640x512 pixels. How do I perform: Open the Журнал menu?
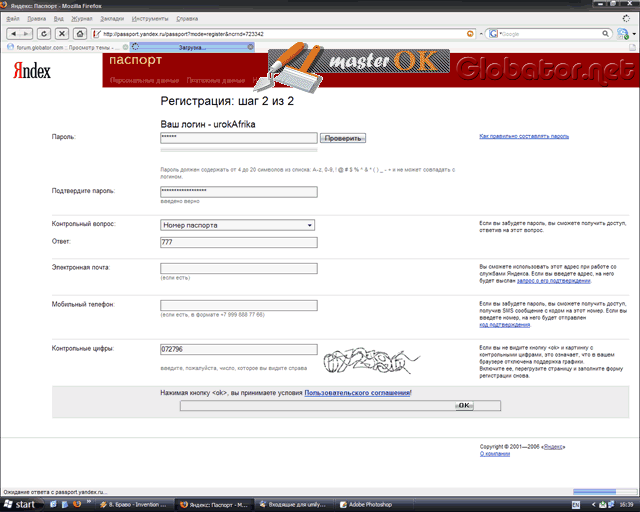tap(82, 19)
